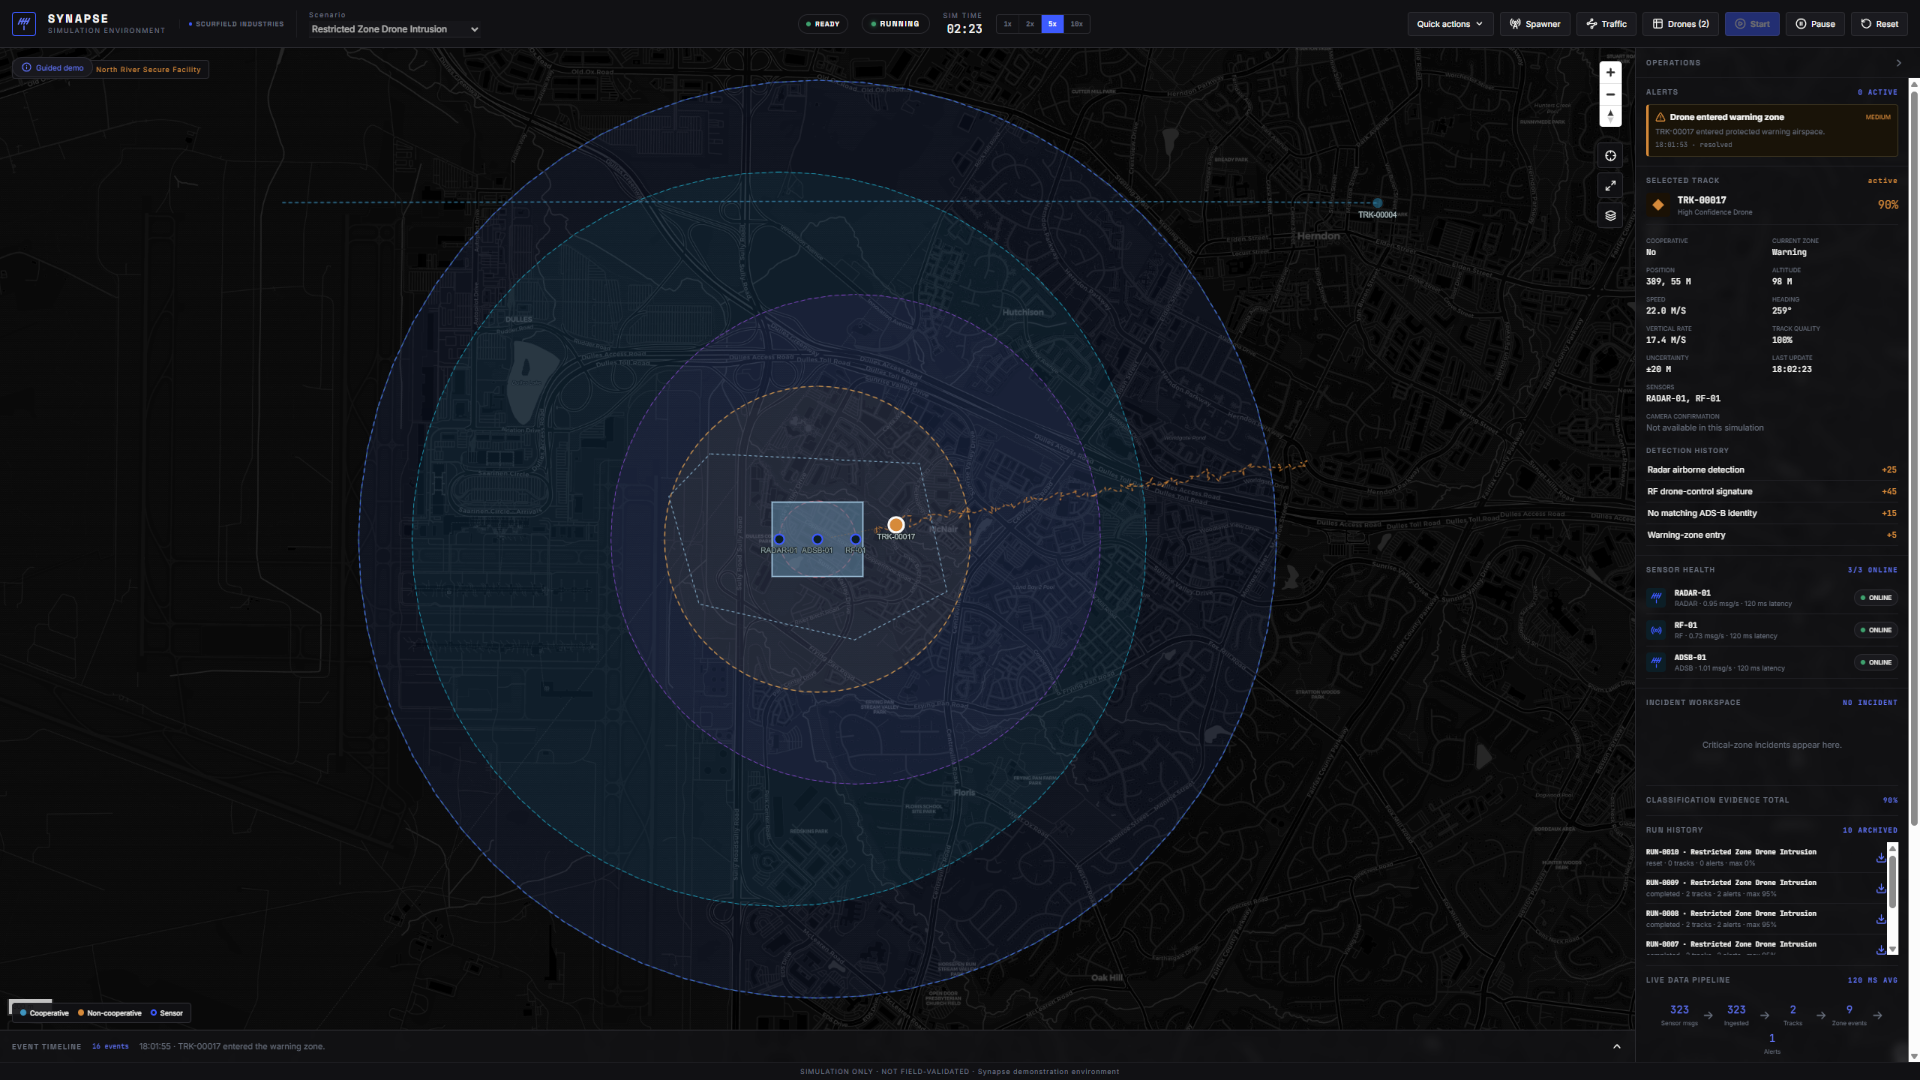1920x1080 pixels.
Task: Zoom in on the map
Action: [x=1610, y=72]
